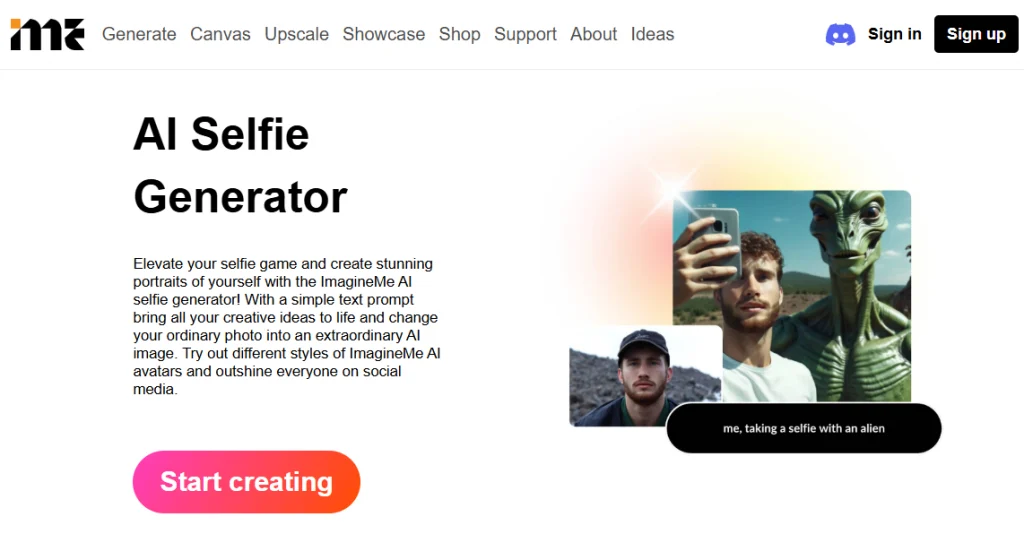Open the Ideas menu item
This screenshot has height=551, width=1024.
pyautogui.click(x=652, y=34)
